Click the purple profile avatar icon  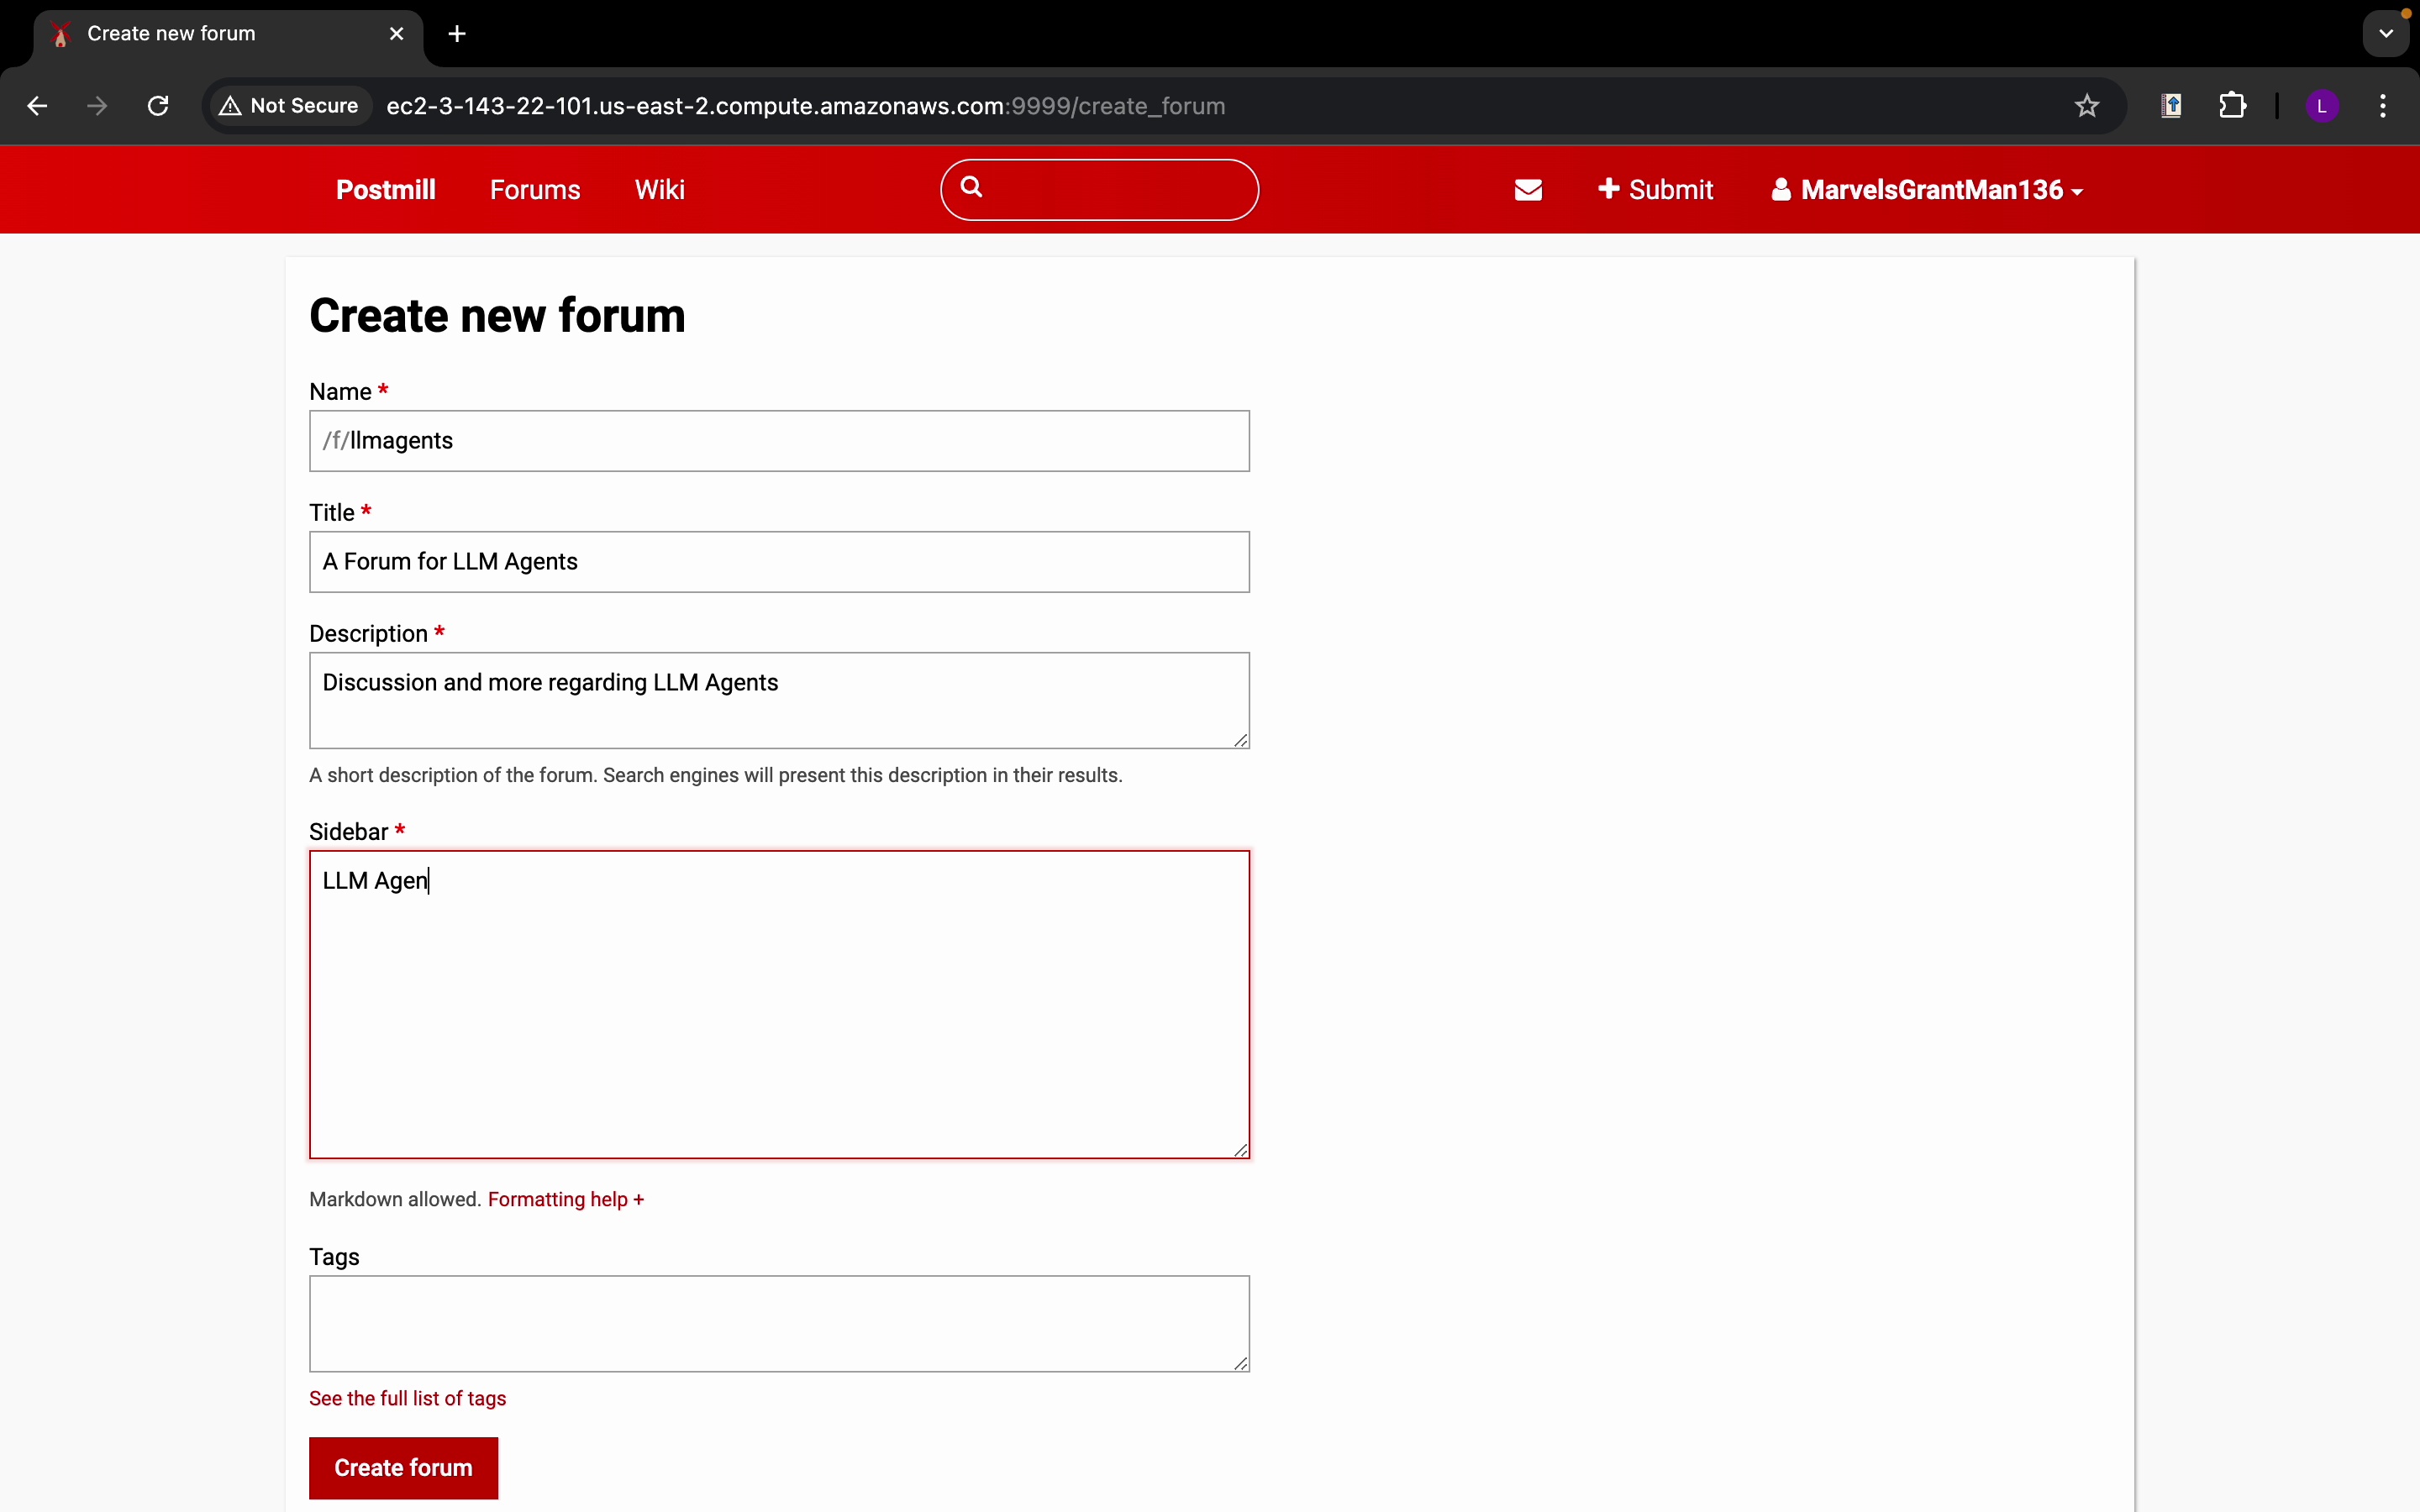pos(2322,106)
